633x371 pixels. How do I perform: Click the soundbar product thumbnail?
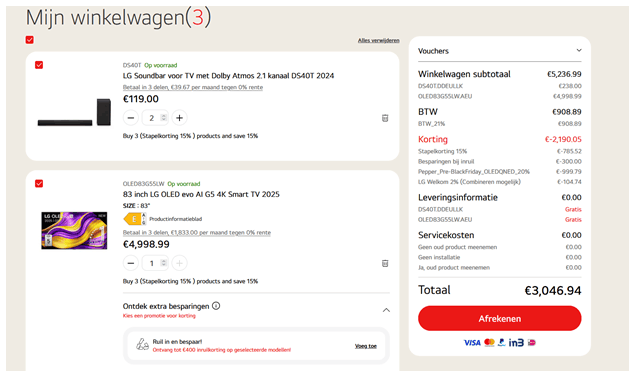coord(74,112)
